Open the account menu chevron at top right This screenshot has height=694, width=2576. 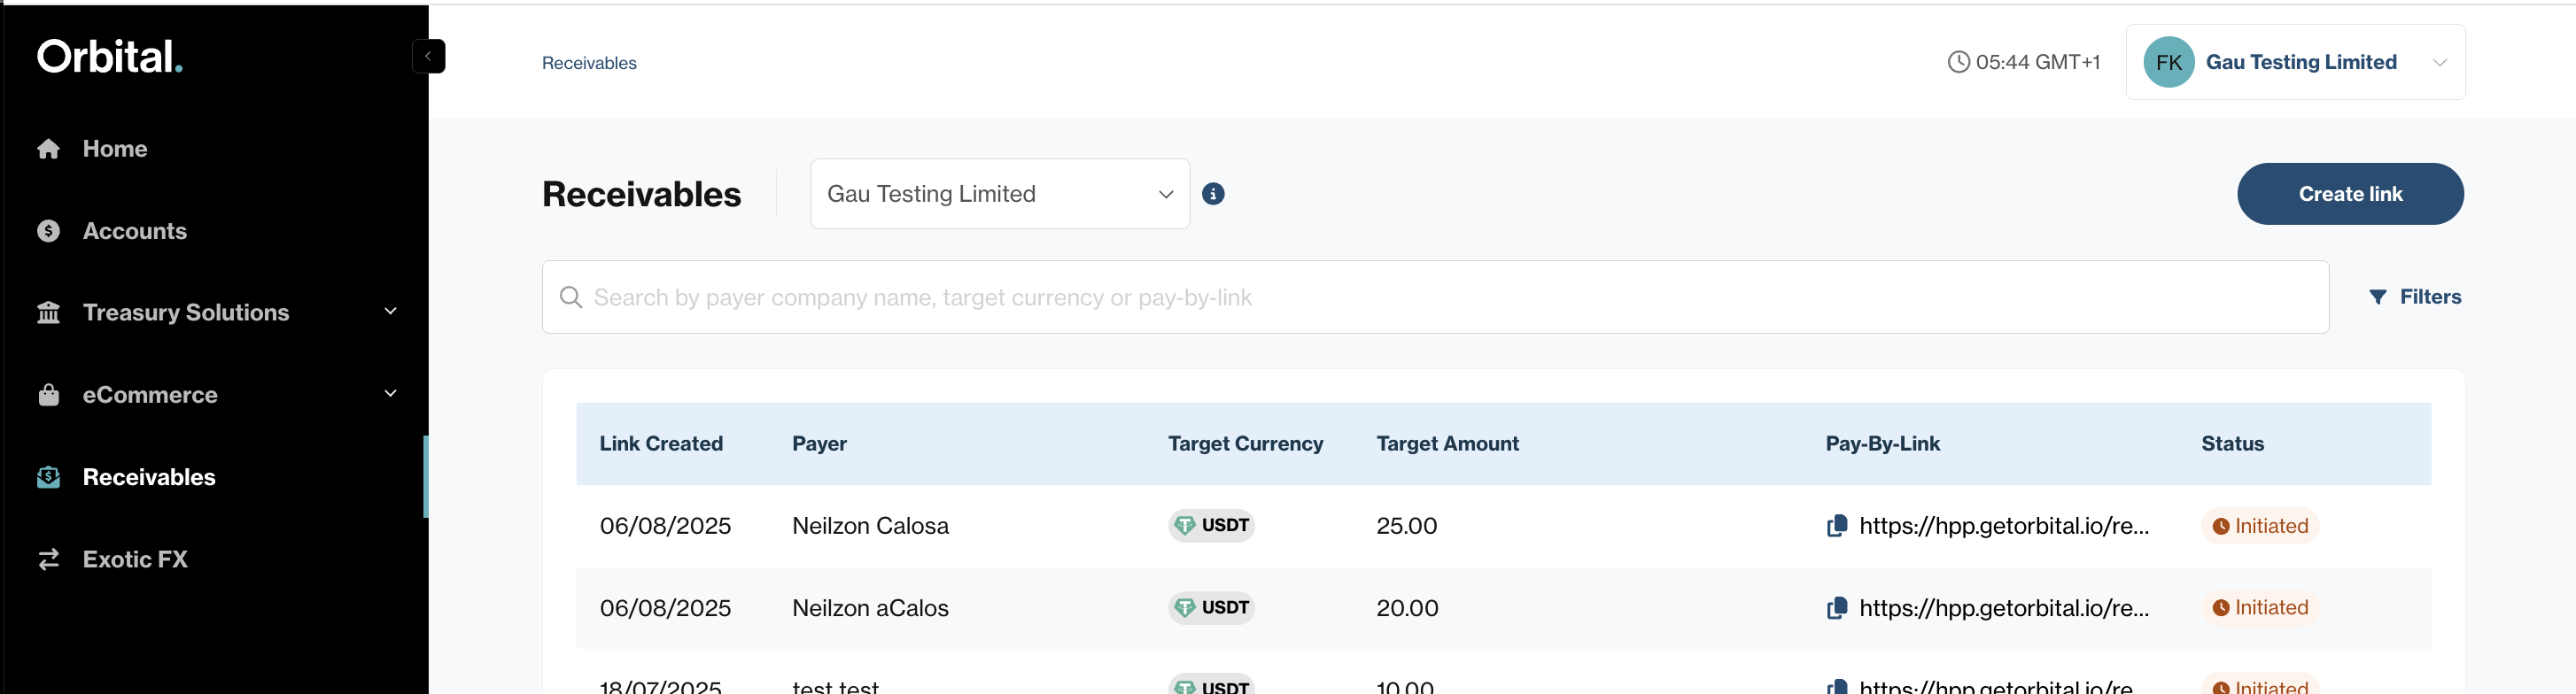(x=2439, y=62)
